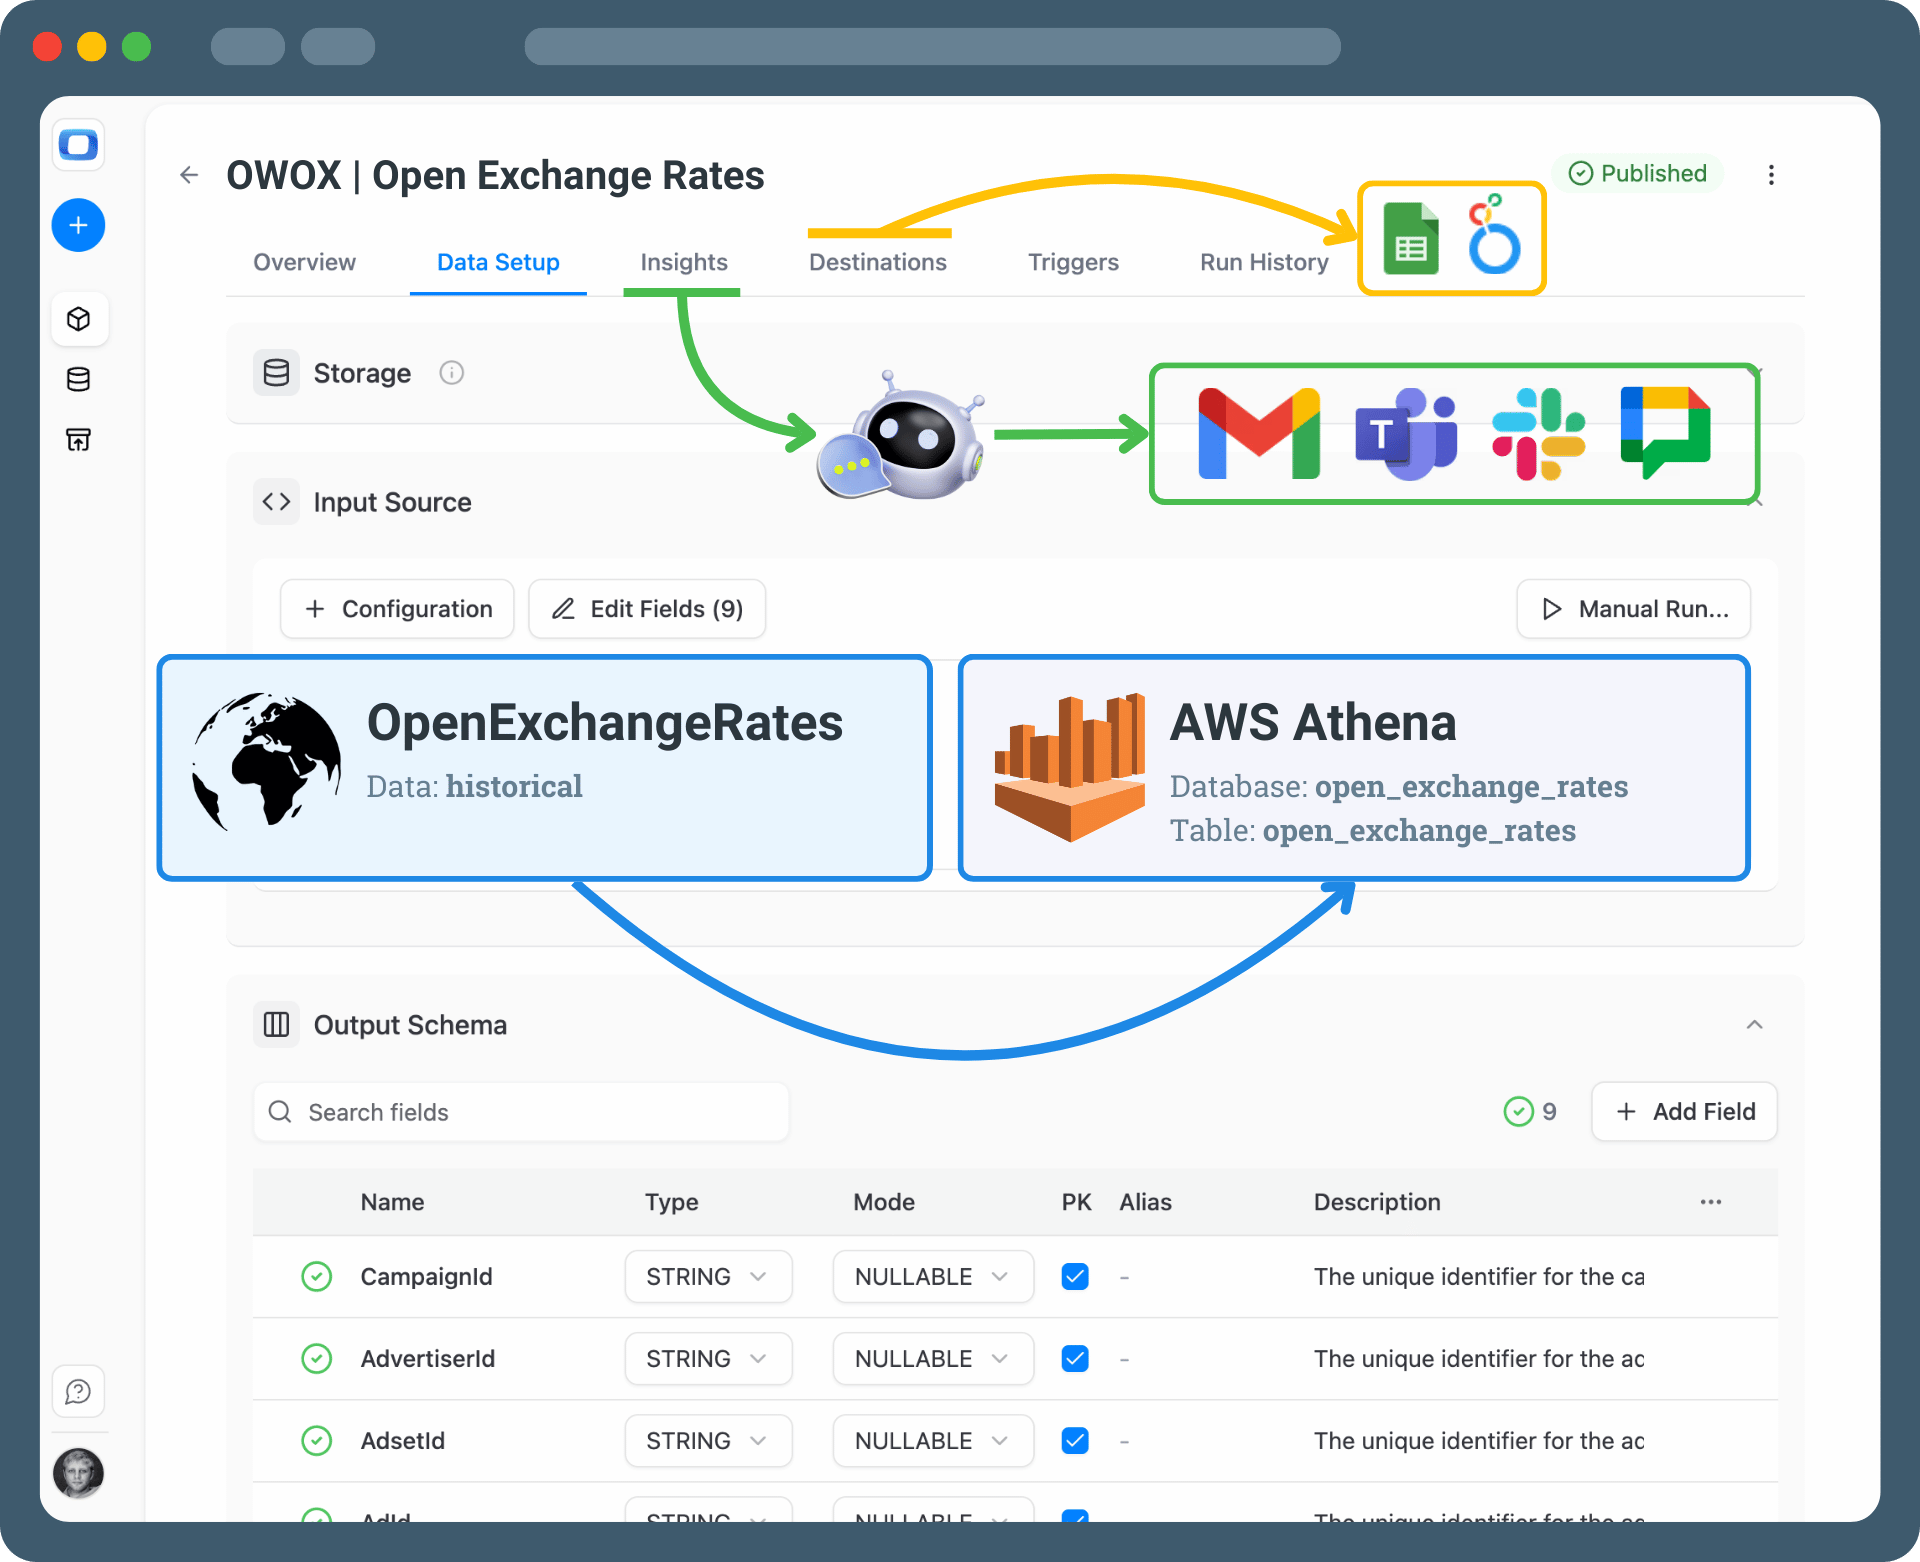
Task: Click the Storage info icon
Action: pyautogui.click(x=451, y=373)
